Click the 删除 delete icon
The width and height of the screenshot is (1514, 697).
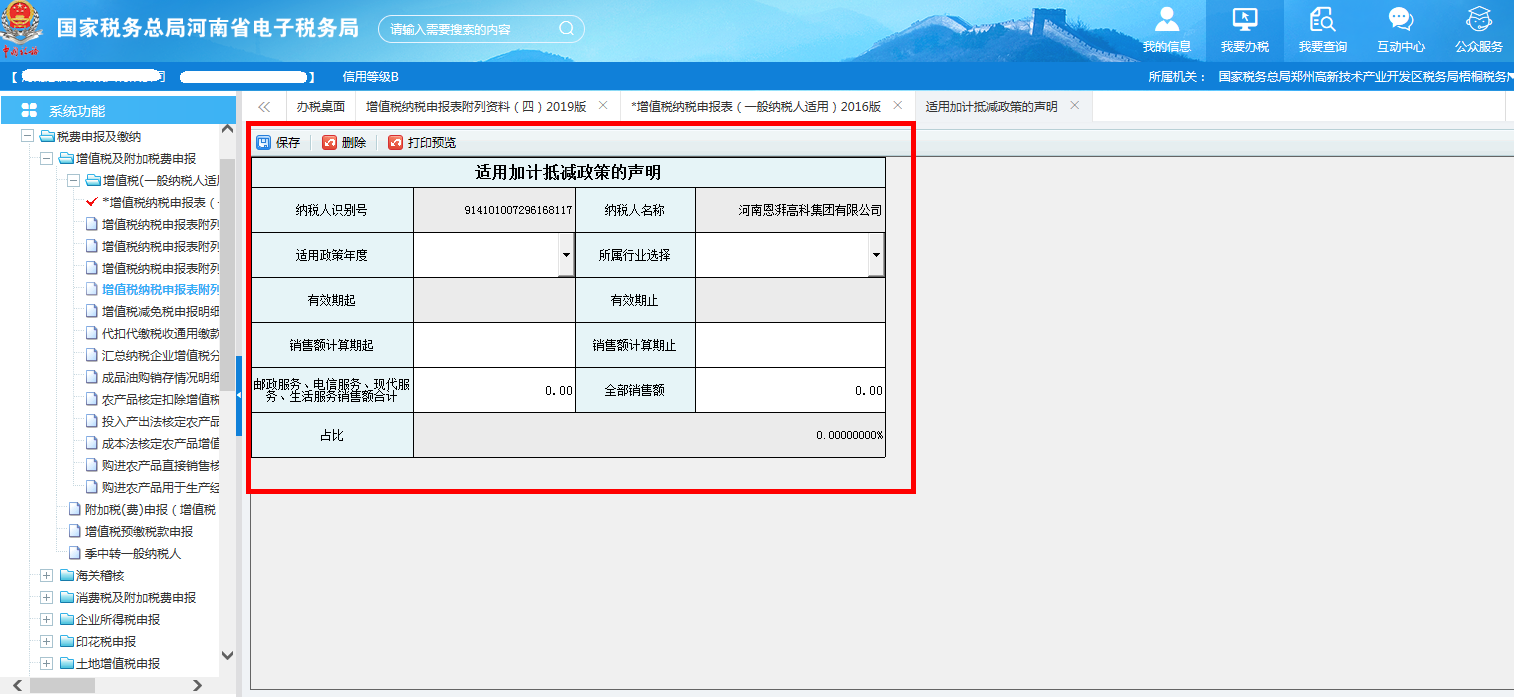click(330, 142)
